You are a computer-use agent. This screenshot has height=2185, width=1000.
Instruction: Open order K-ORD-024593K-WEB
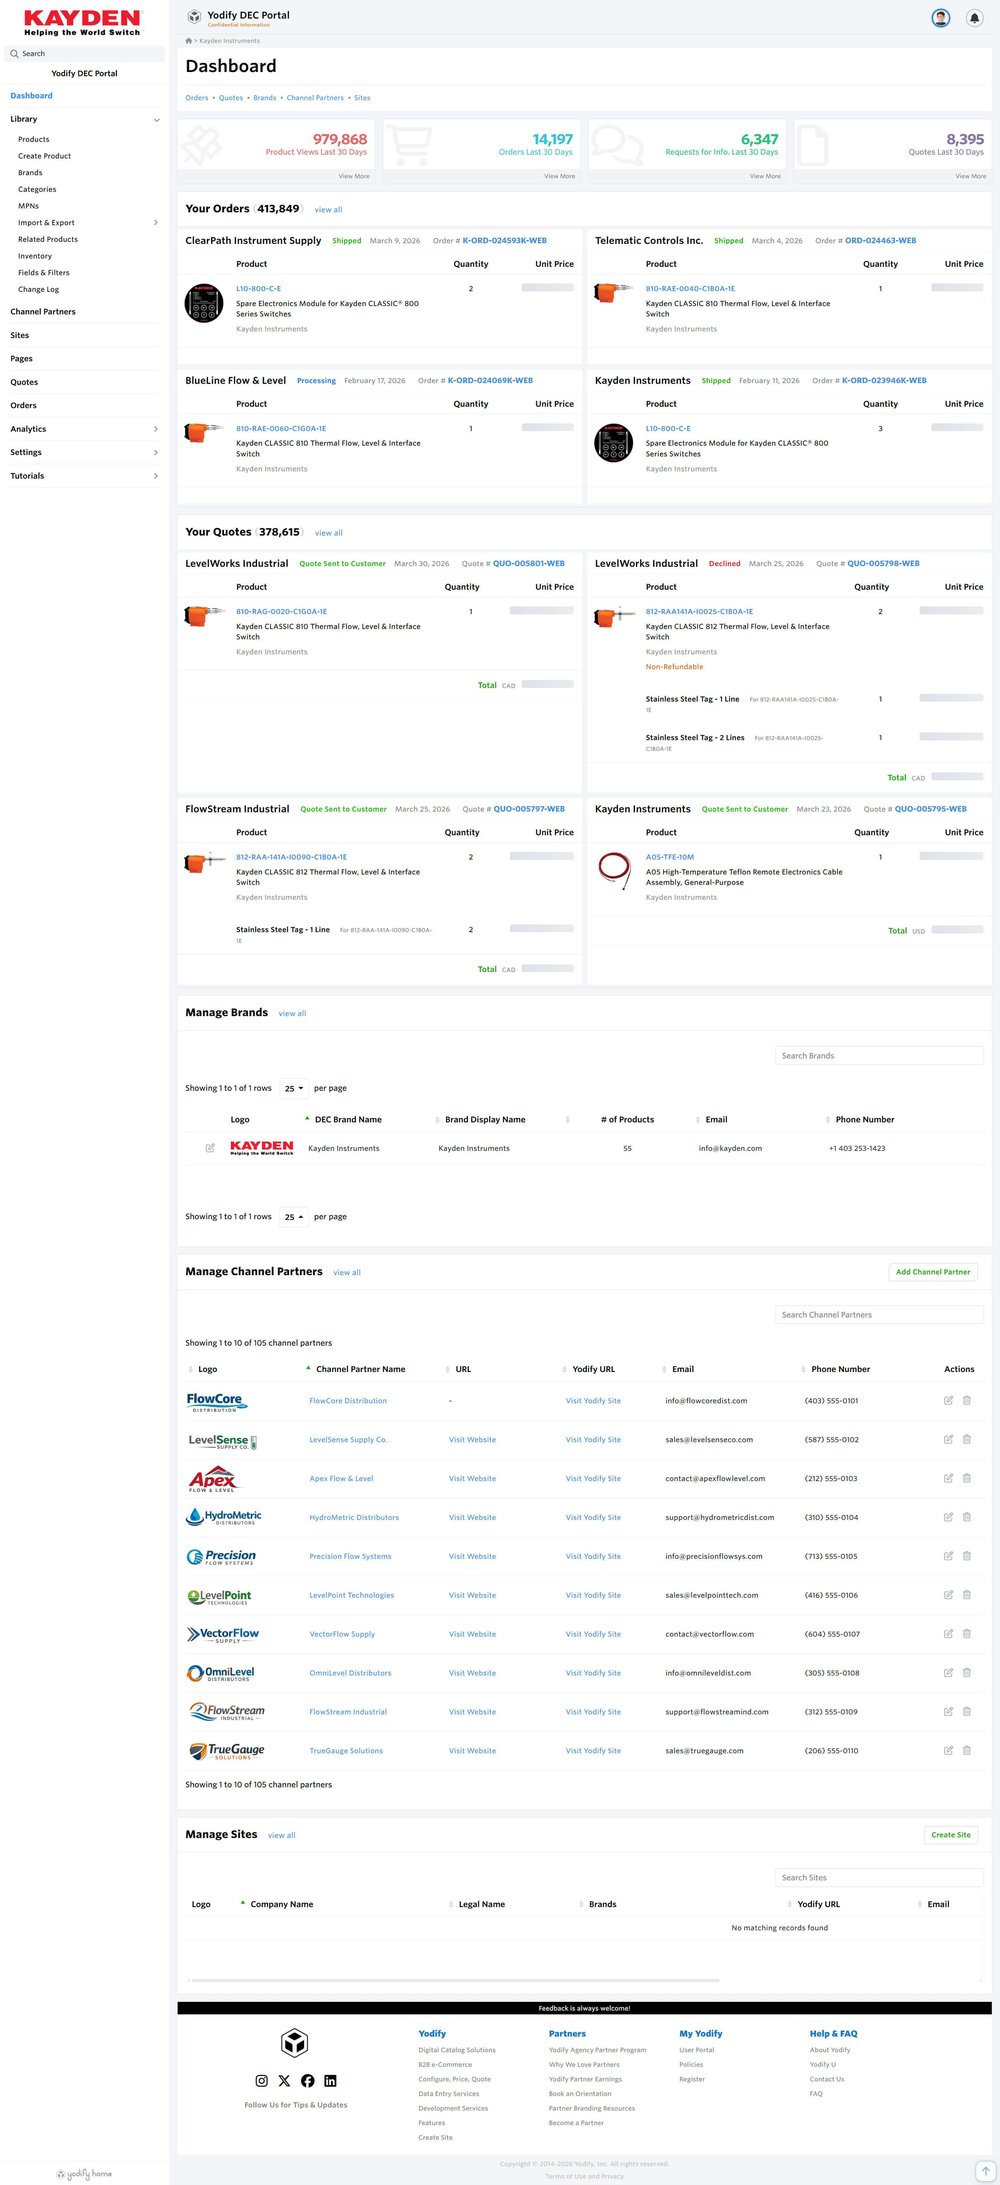tap(504, 241)
